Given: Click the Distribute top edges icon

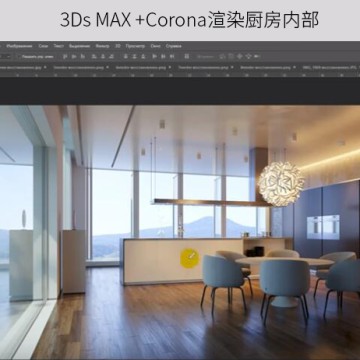Looking at the screenshot, I should (125, 56).
